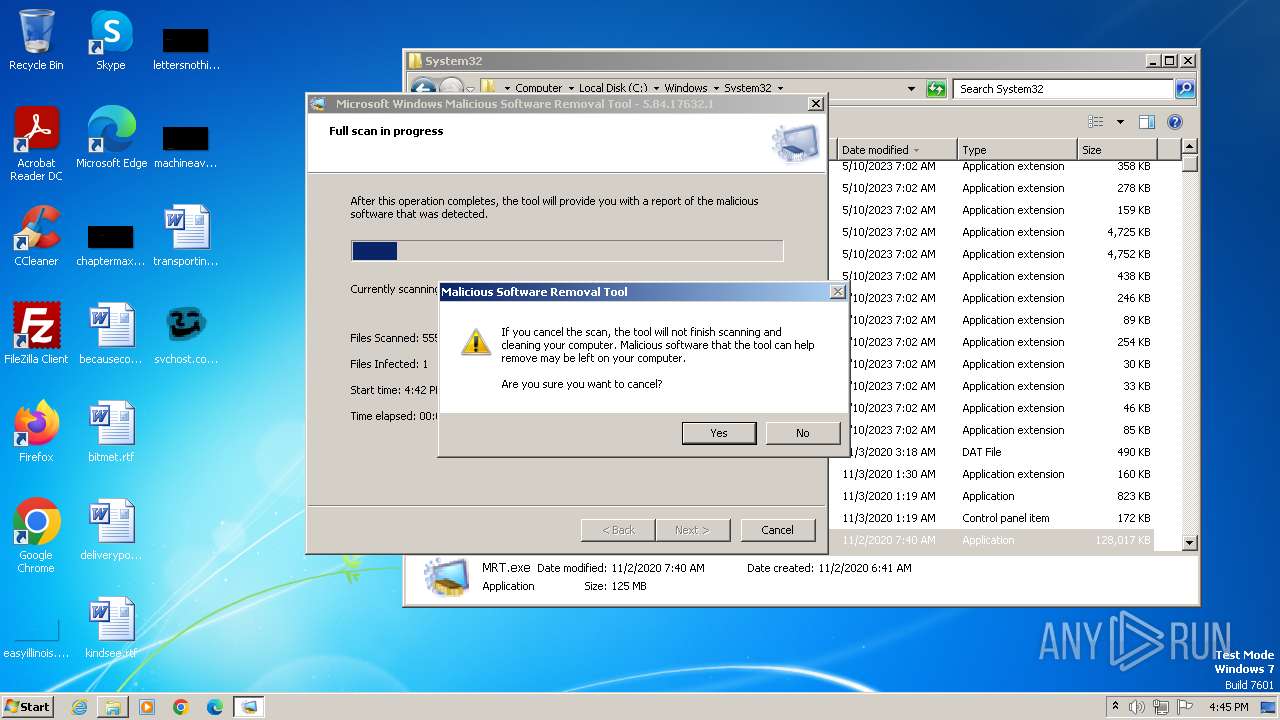Expand the Computer breadcrumb dropdown arrow

point(571,88)
